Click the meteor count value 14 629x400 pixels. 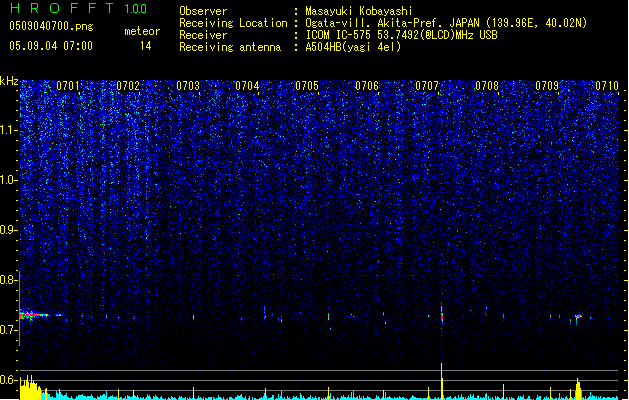(146, 46)
